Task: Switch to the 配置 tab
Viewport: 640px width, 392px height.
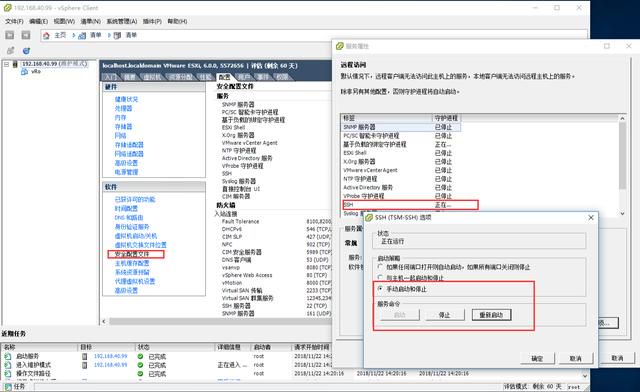Action: click(x=224, y=77)
